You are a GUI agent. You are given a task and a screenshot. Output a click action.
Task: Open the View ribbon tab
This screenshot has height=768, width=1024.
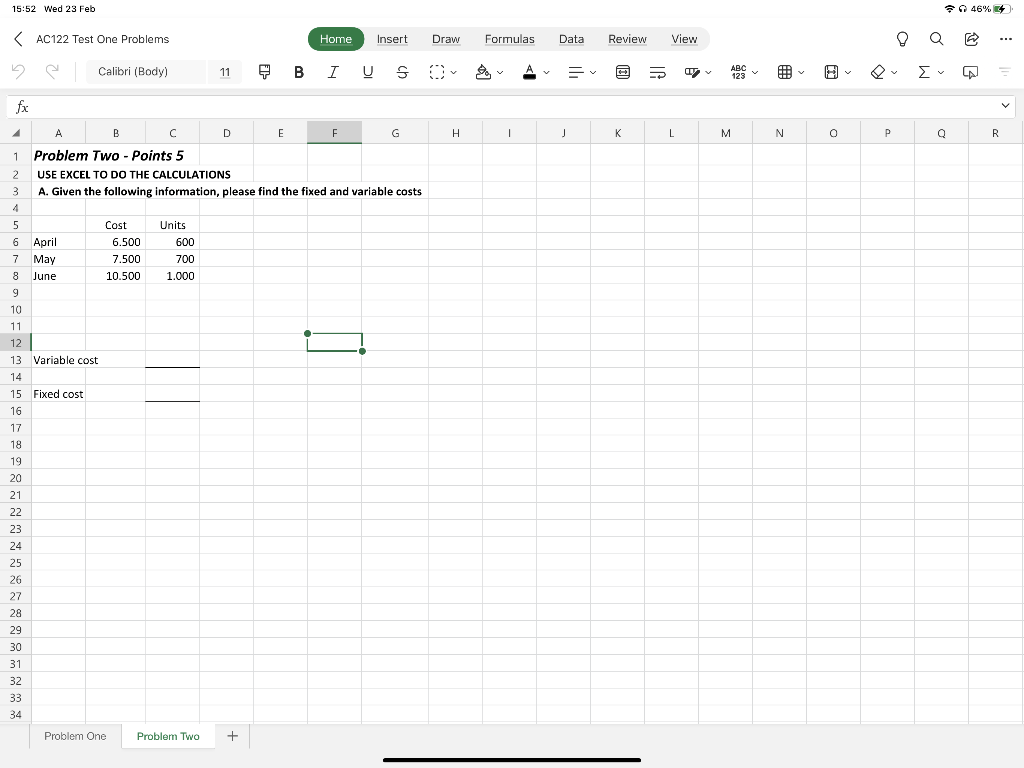684,39
